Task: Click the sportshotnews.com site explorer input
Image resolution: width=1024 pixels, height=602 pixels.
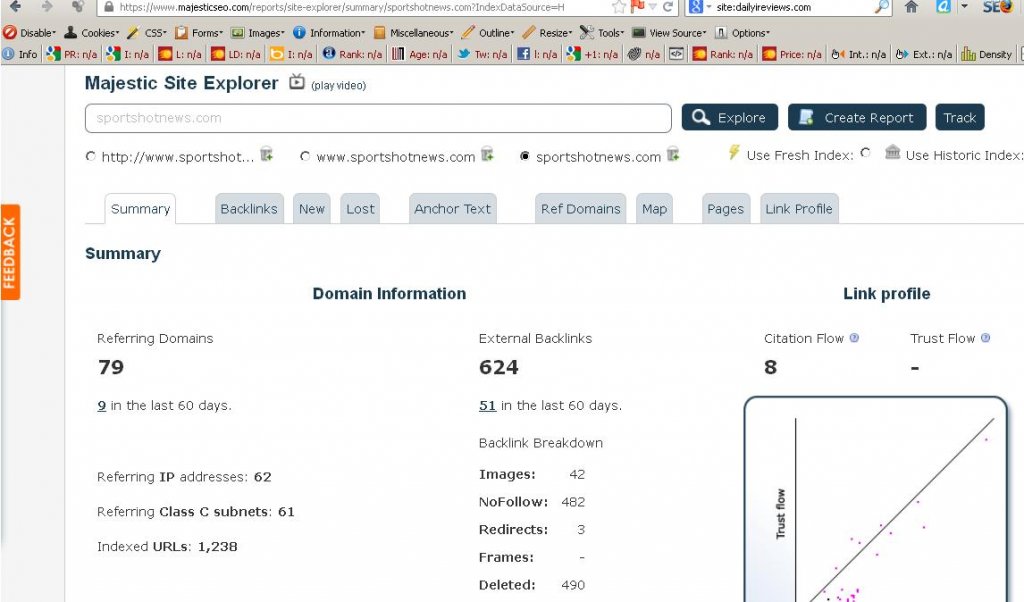Action: point(378,118)
